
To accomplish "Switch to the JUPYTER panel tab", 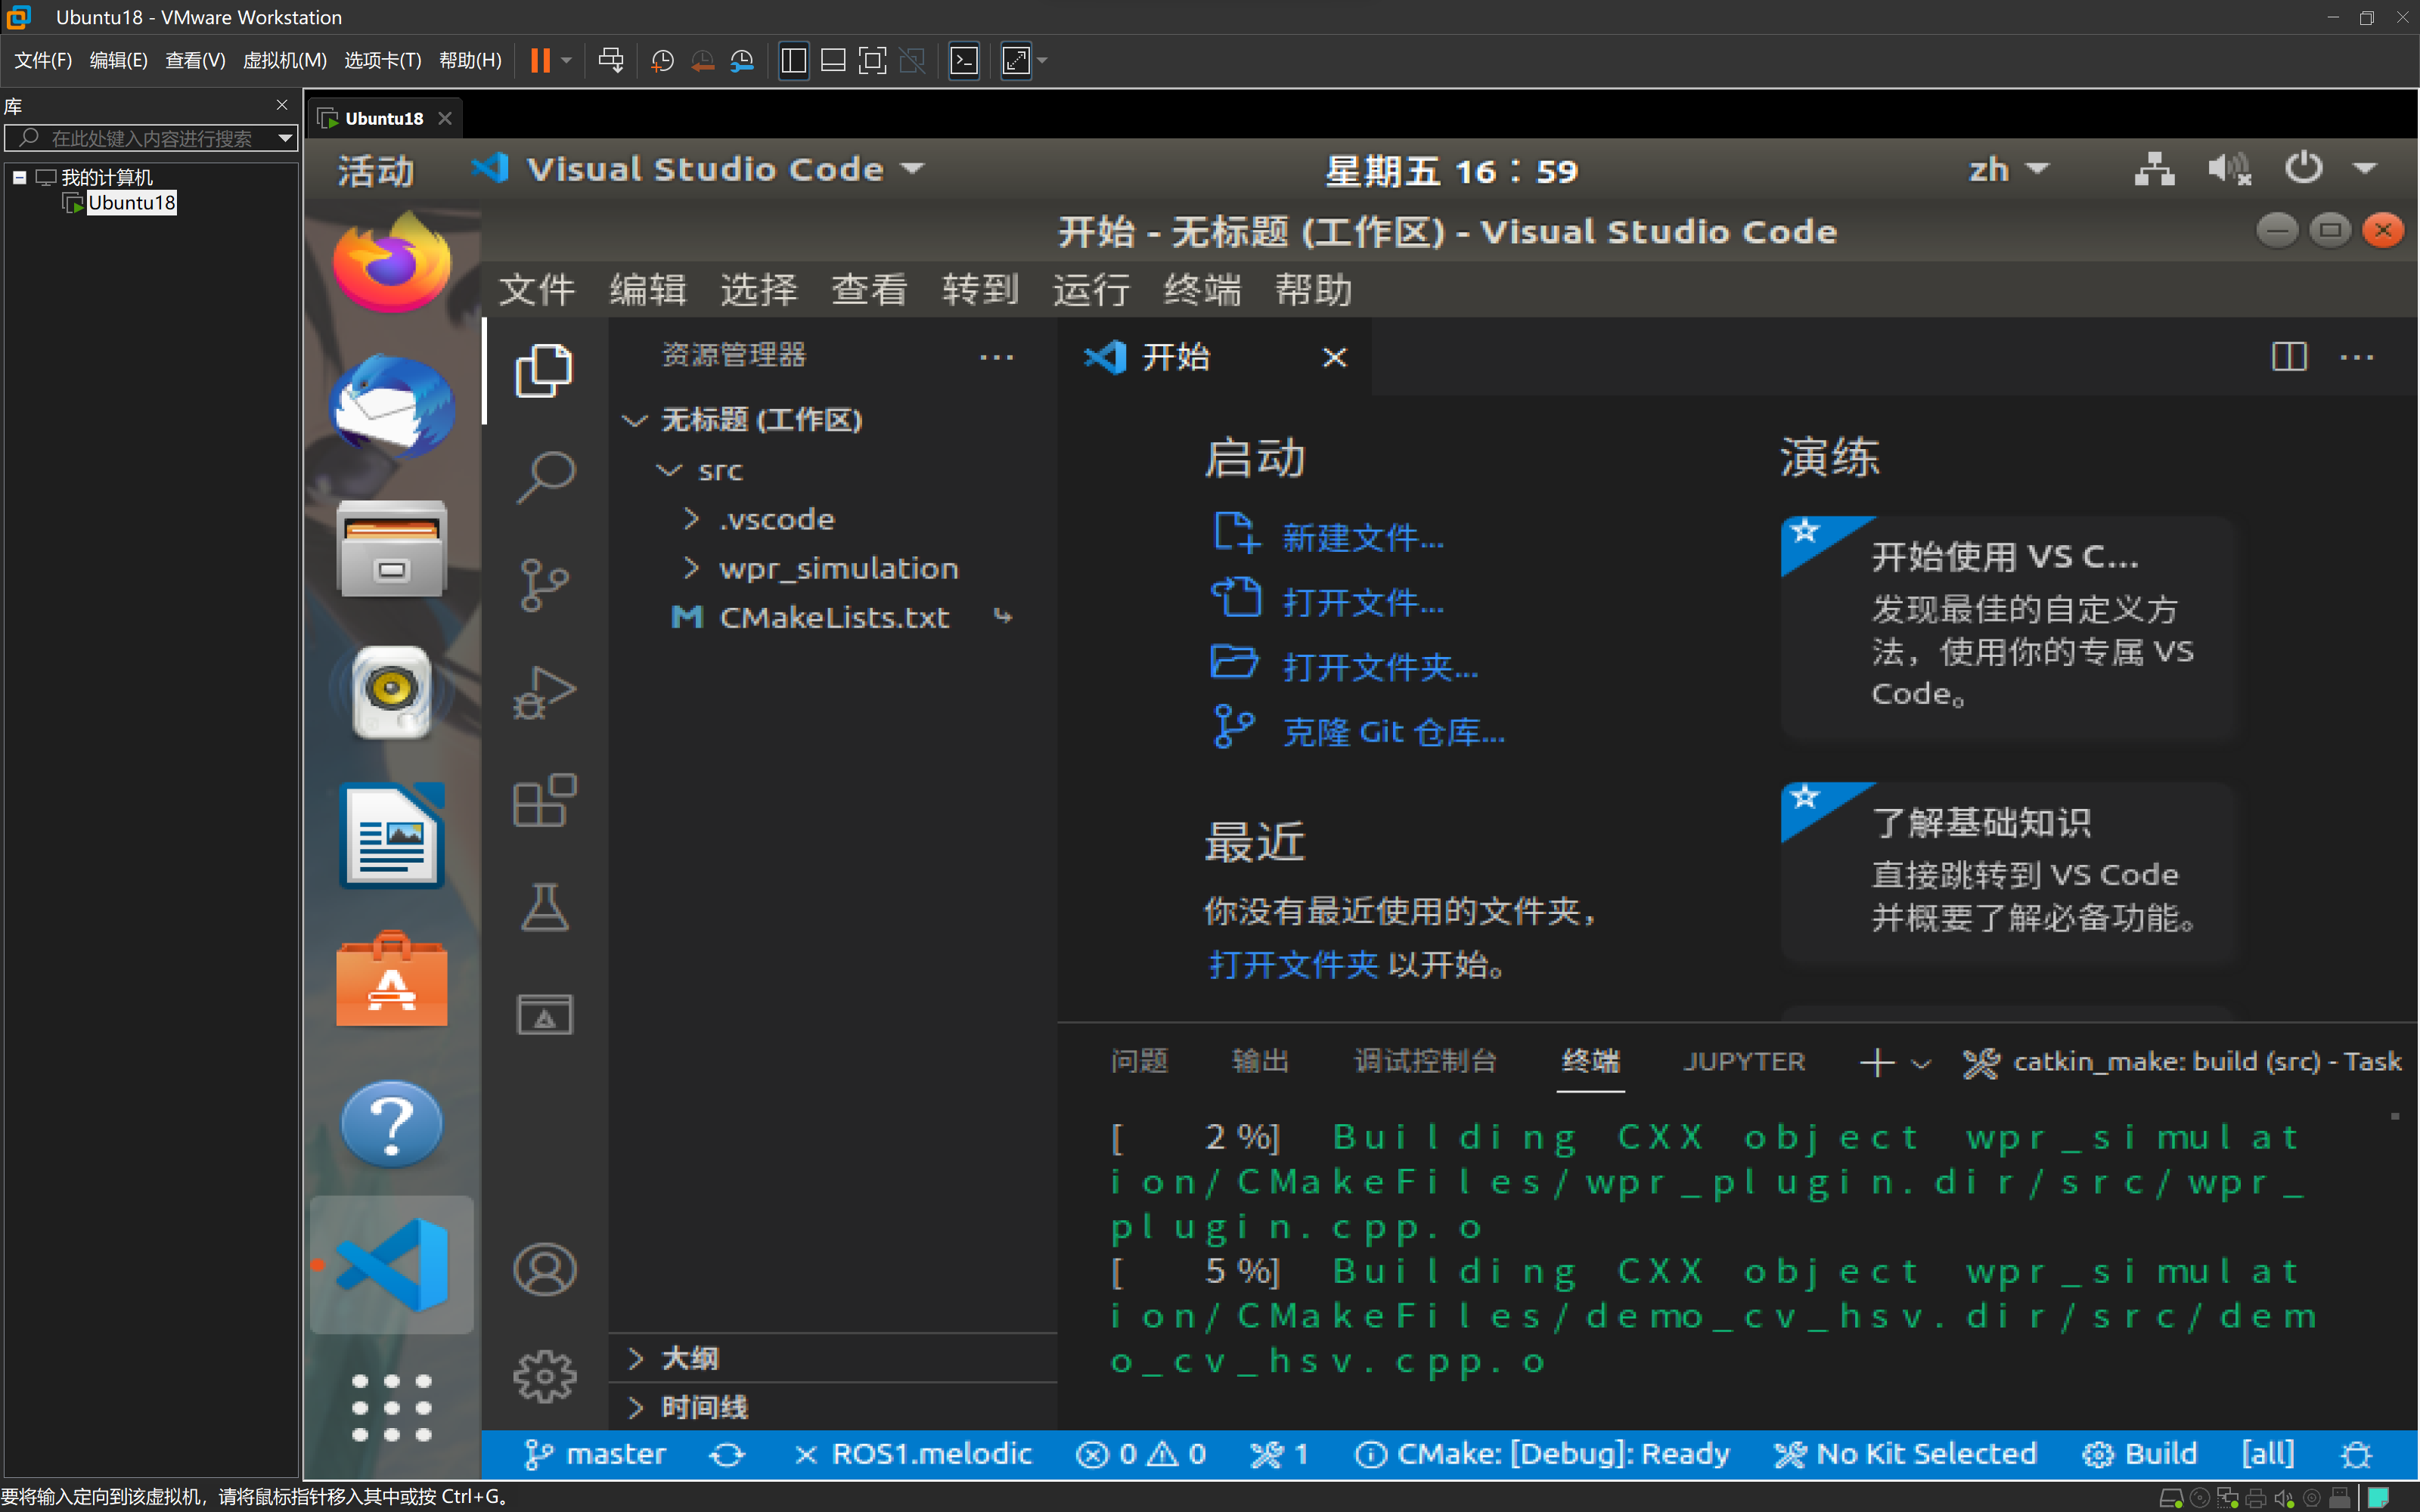I will click(1744, 1061).
